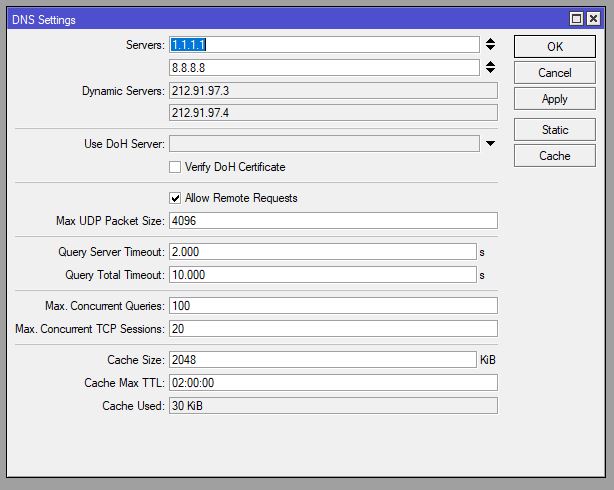The height and width of the screenshot is (490, 614).
Task: Click the 8.8.8.8 server field
Action: (x=324, y=68)
